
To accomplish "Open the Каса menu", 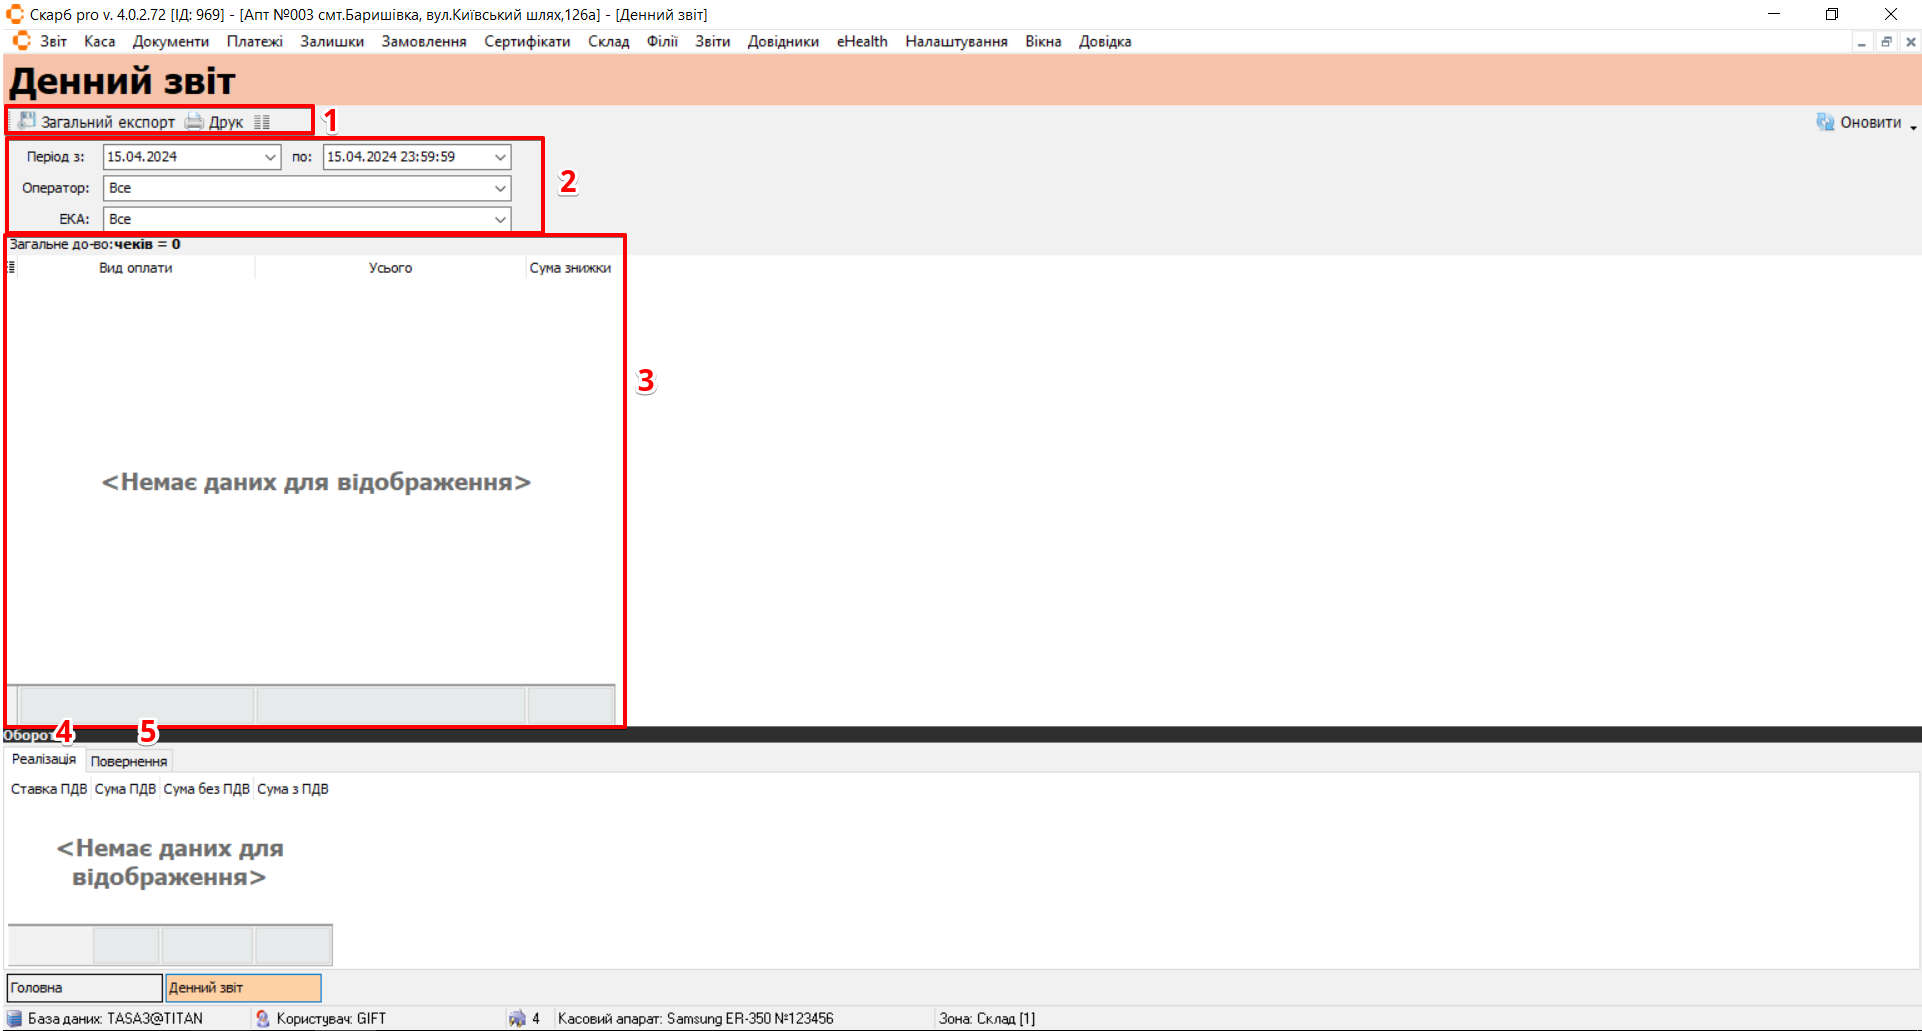I will 99,41.
